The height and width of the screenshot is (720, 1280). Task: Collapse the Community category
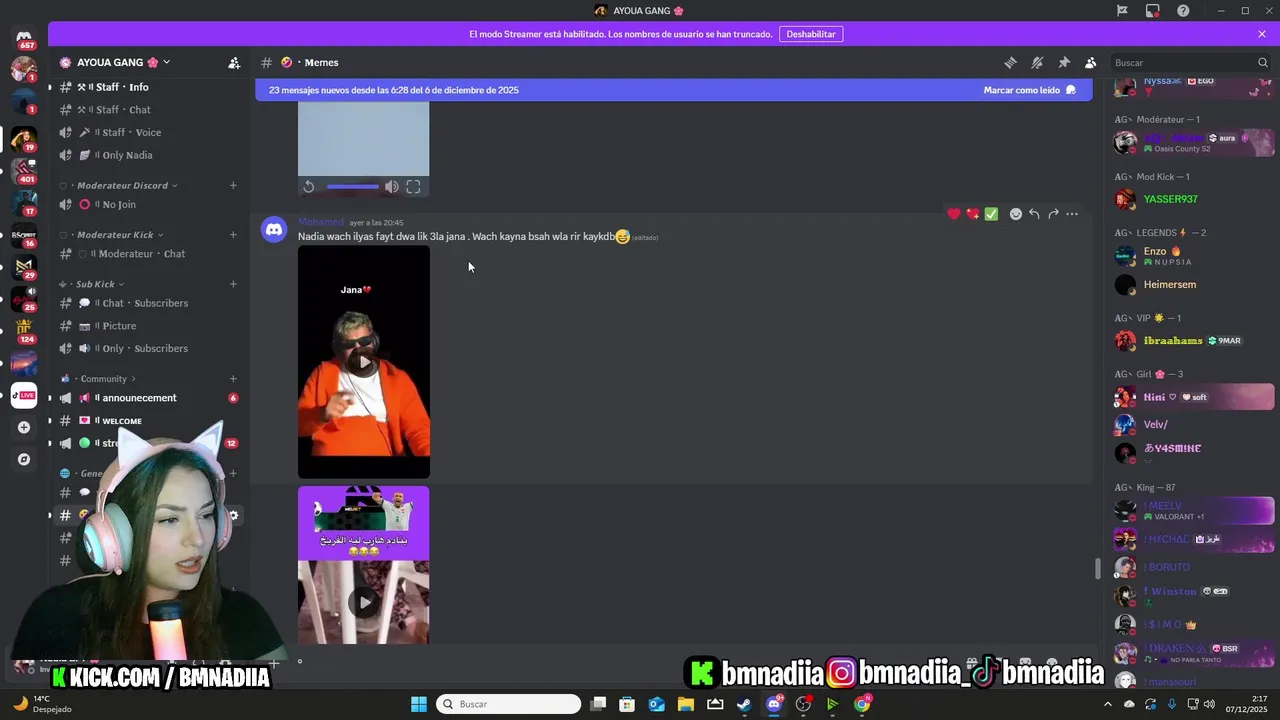pos(98,379)
